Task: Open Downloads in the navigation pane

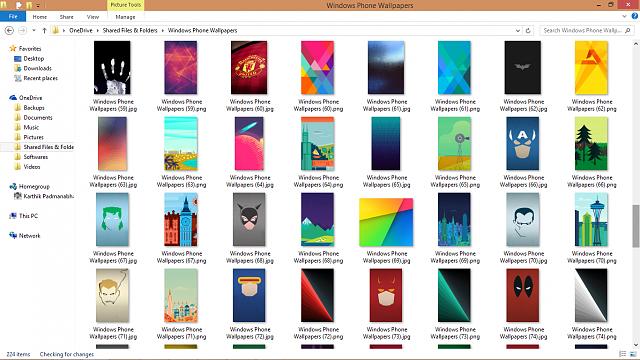Action: pos(37,69)
